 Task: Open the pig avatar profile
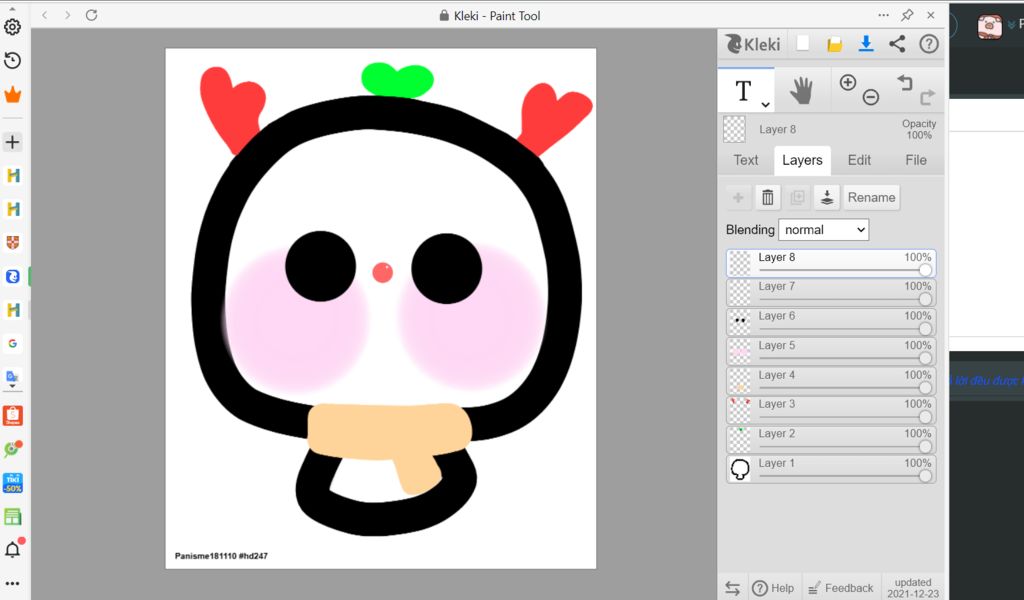(989, 27)
